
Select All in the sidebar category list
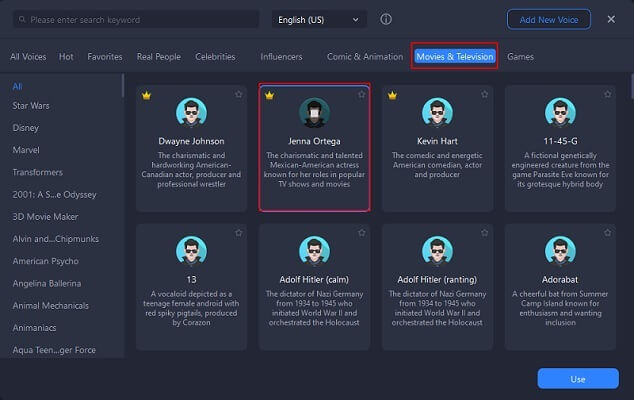(x=17, y=86)
